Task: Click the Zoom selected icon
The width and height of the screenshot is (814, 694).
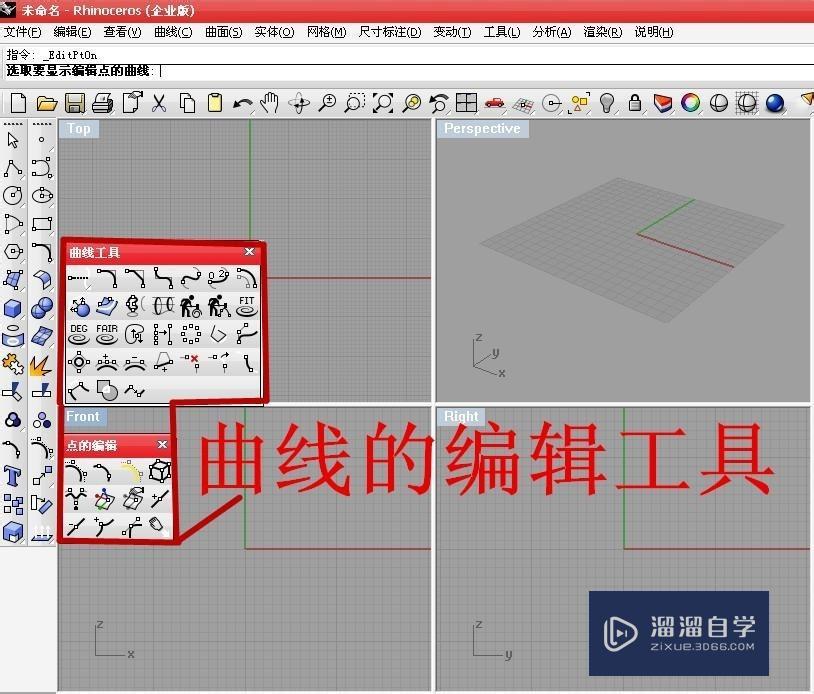Action: [x=412, y=102]
